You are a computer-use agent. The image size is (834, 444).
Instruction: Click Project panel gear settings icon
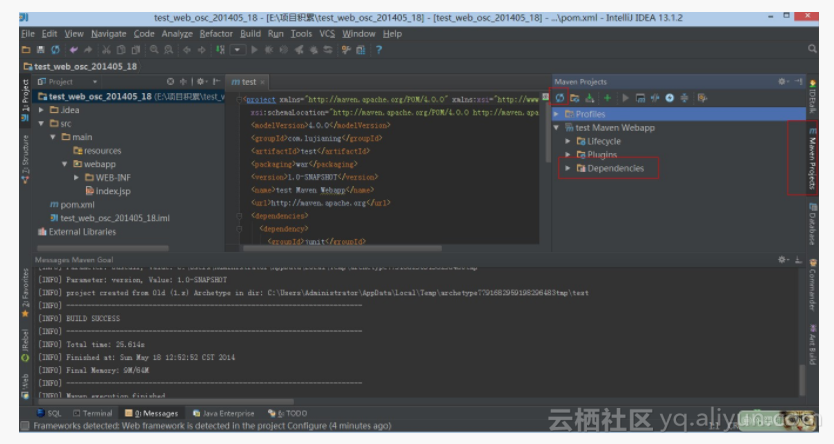pyautogui.click(x=201, y=82)
